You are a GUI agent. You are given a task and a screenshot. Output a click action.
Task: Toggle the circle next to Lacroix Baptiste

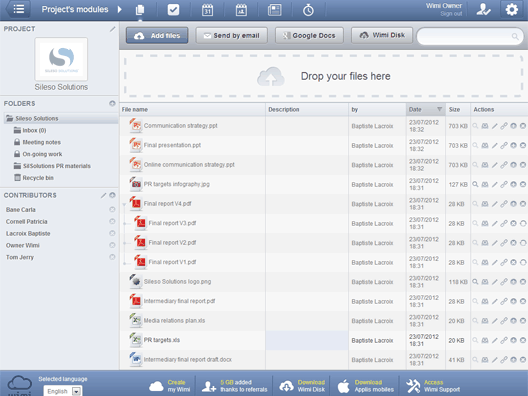112,233
